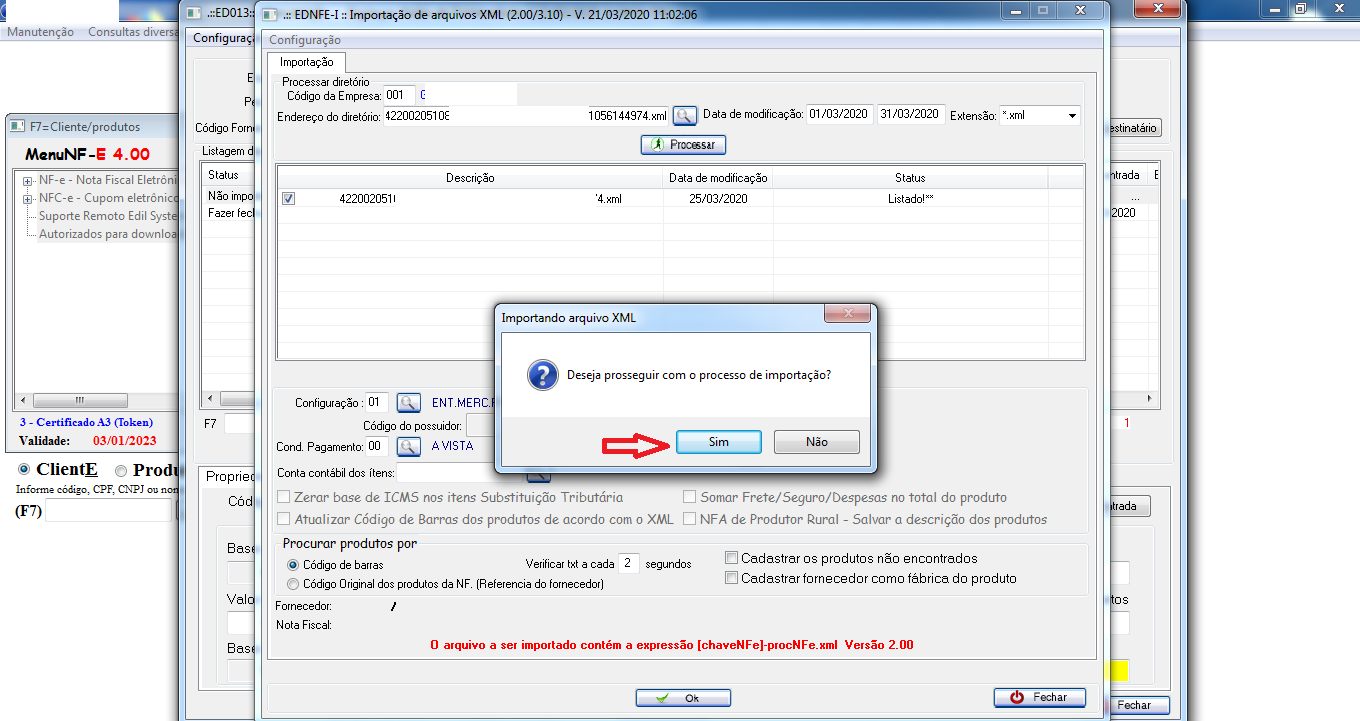Expand the NF-e Nota Fiscal tree node
This screenshot has height=721, width=1360.
pos(27,180)
